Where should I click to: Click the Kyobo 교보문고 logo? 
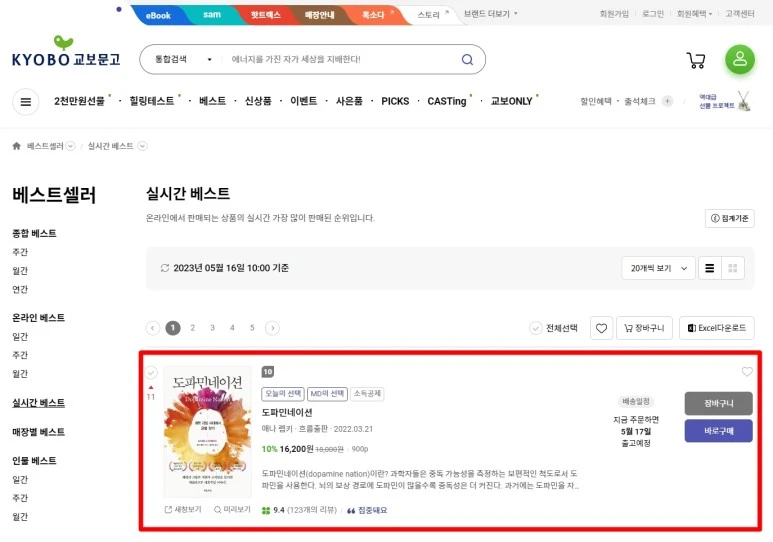(66, 51)
